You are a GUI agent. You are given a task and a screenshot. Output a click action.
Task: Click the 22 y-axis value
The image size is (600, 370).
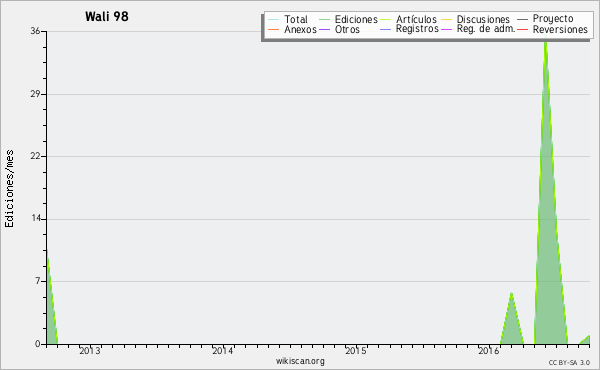35,156
